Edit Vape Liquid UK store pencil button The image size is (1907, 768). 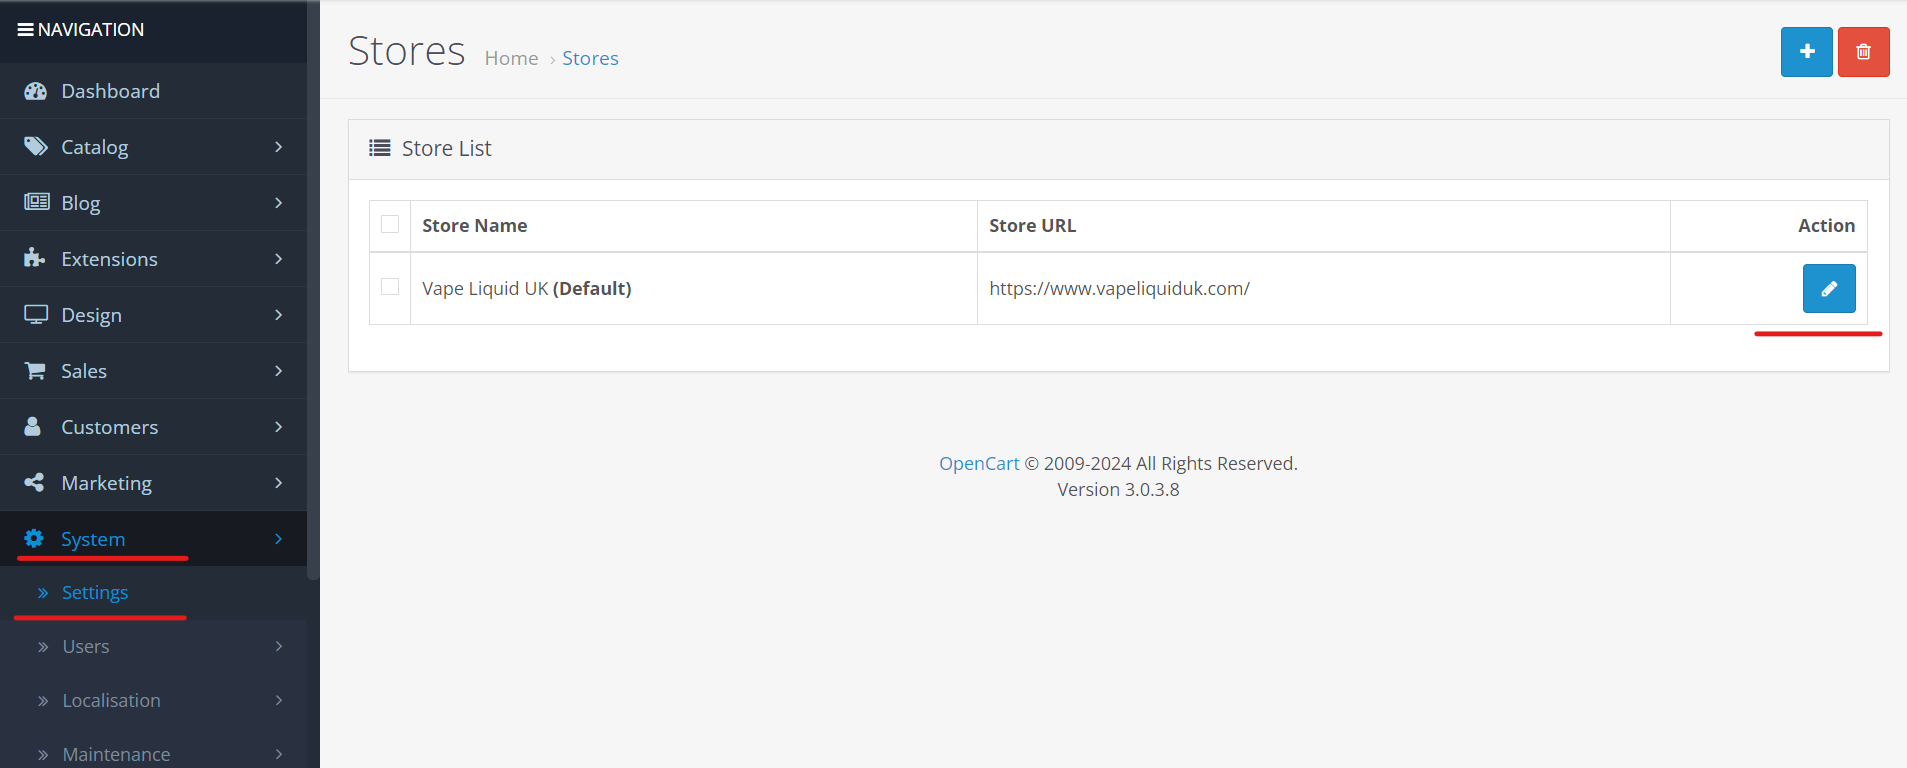click(x=1829, y=288)
